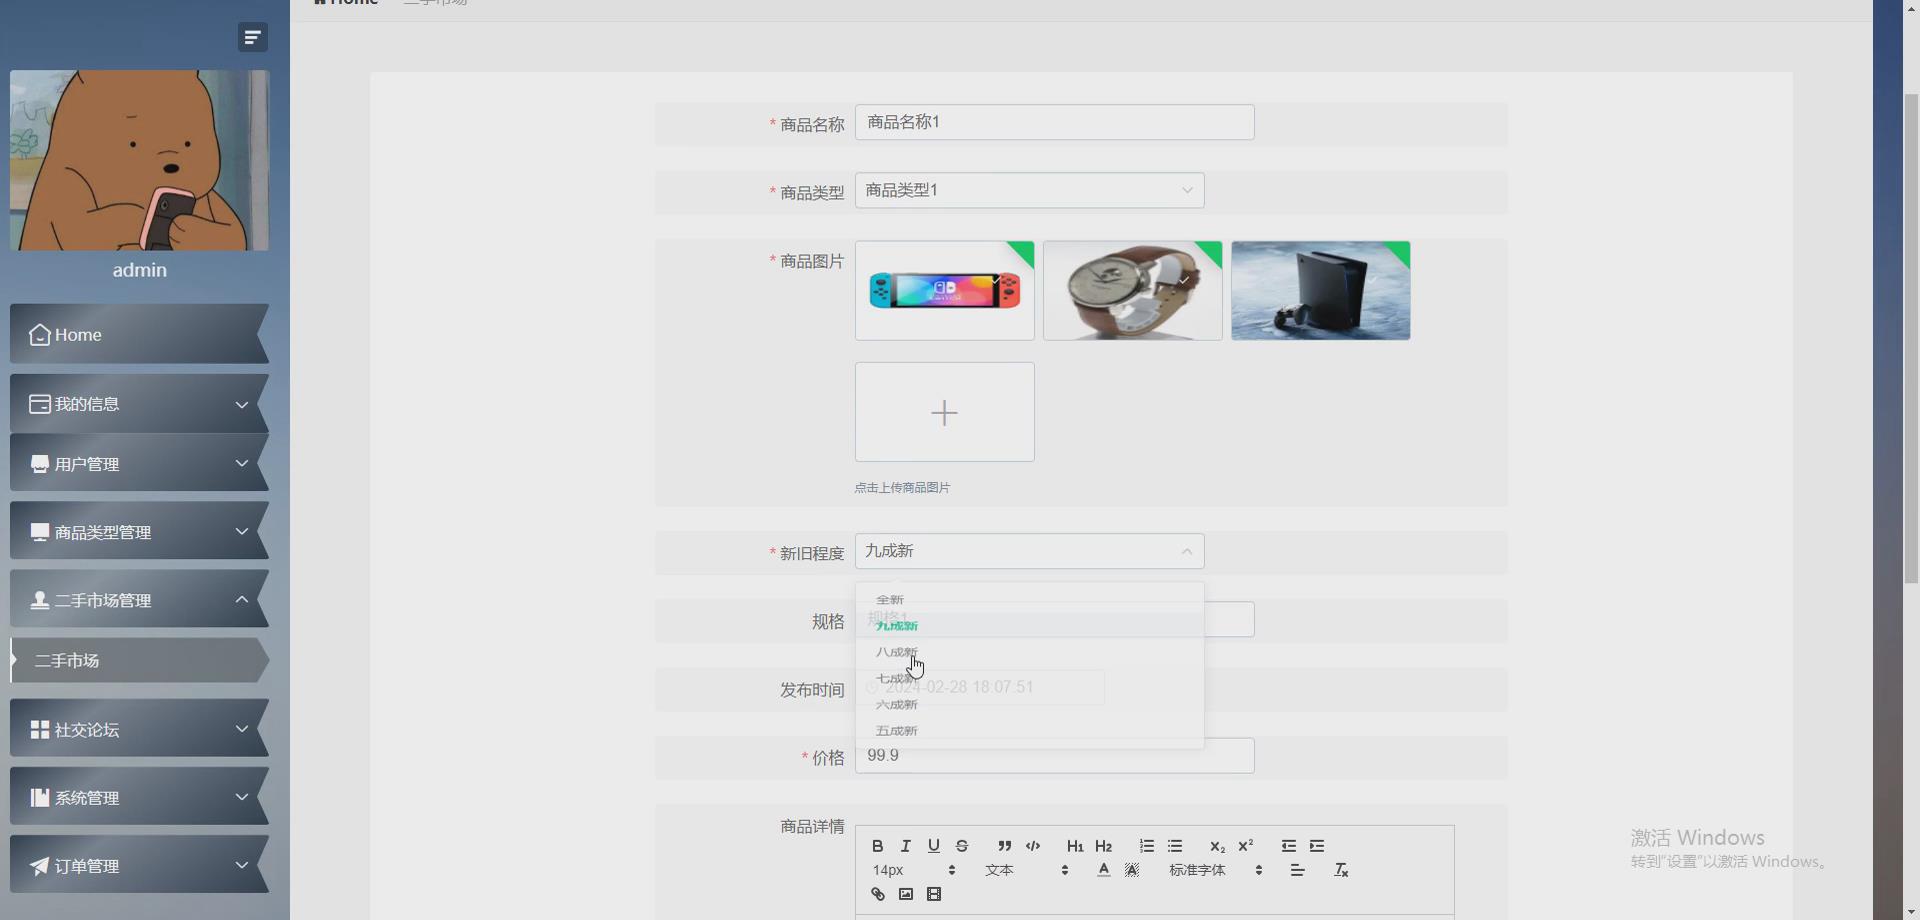The image size is (1920, 920).
Task: Select 全新 from the condition list
Action: tap(889, 599)
